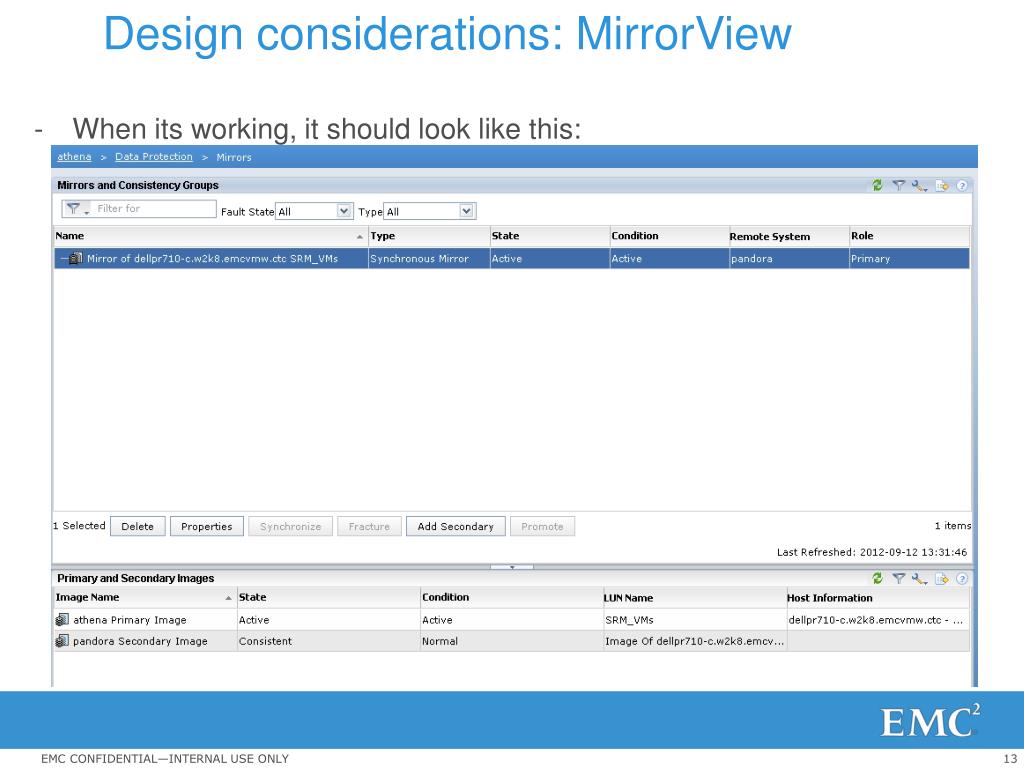The image size is (1024, 768).
Task: Sort by the mirrors Condition column header
Action: tap(669, 236)
